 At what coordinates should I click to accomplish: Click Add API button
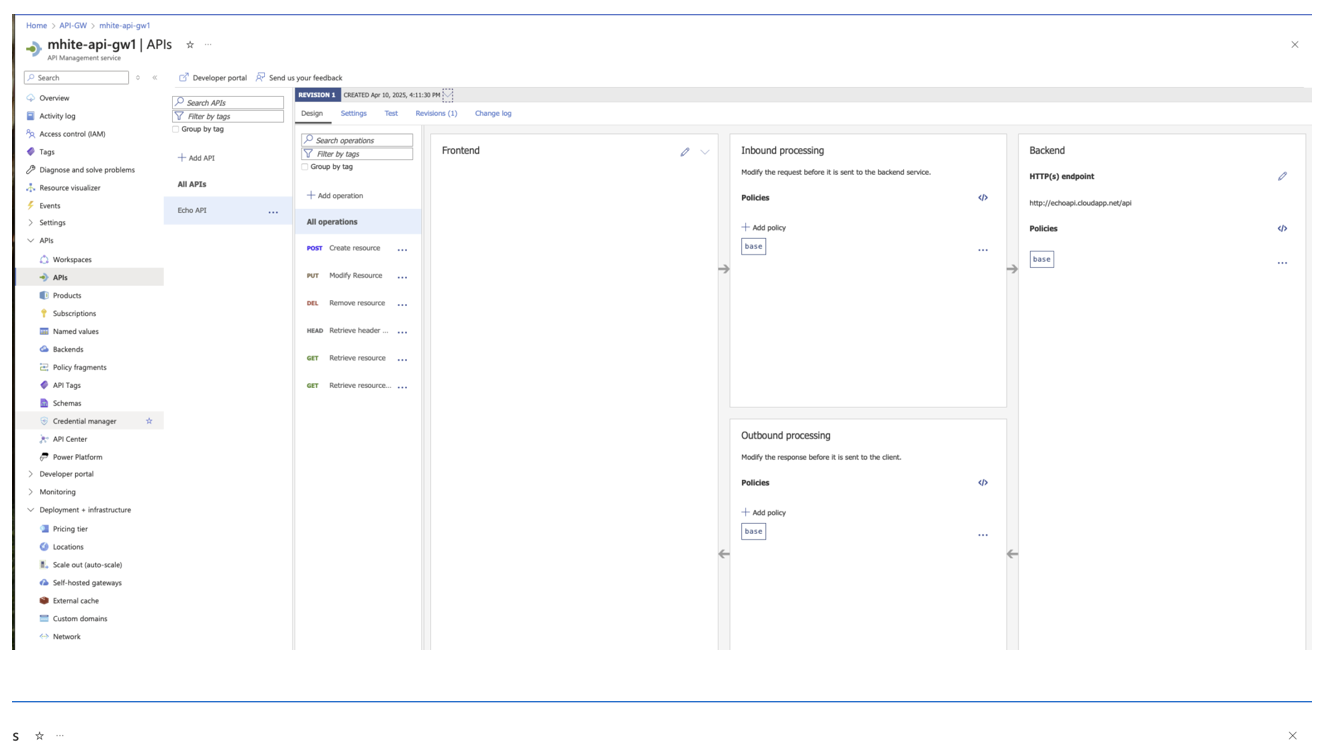click(196, 158)
